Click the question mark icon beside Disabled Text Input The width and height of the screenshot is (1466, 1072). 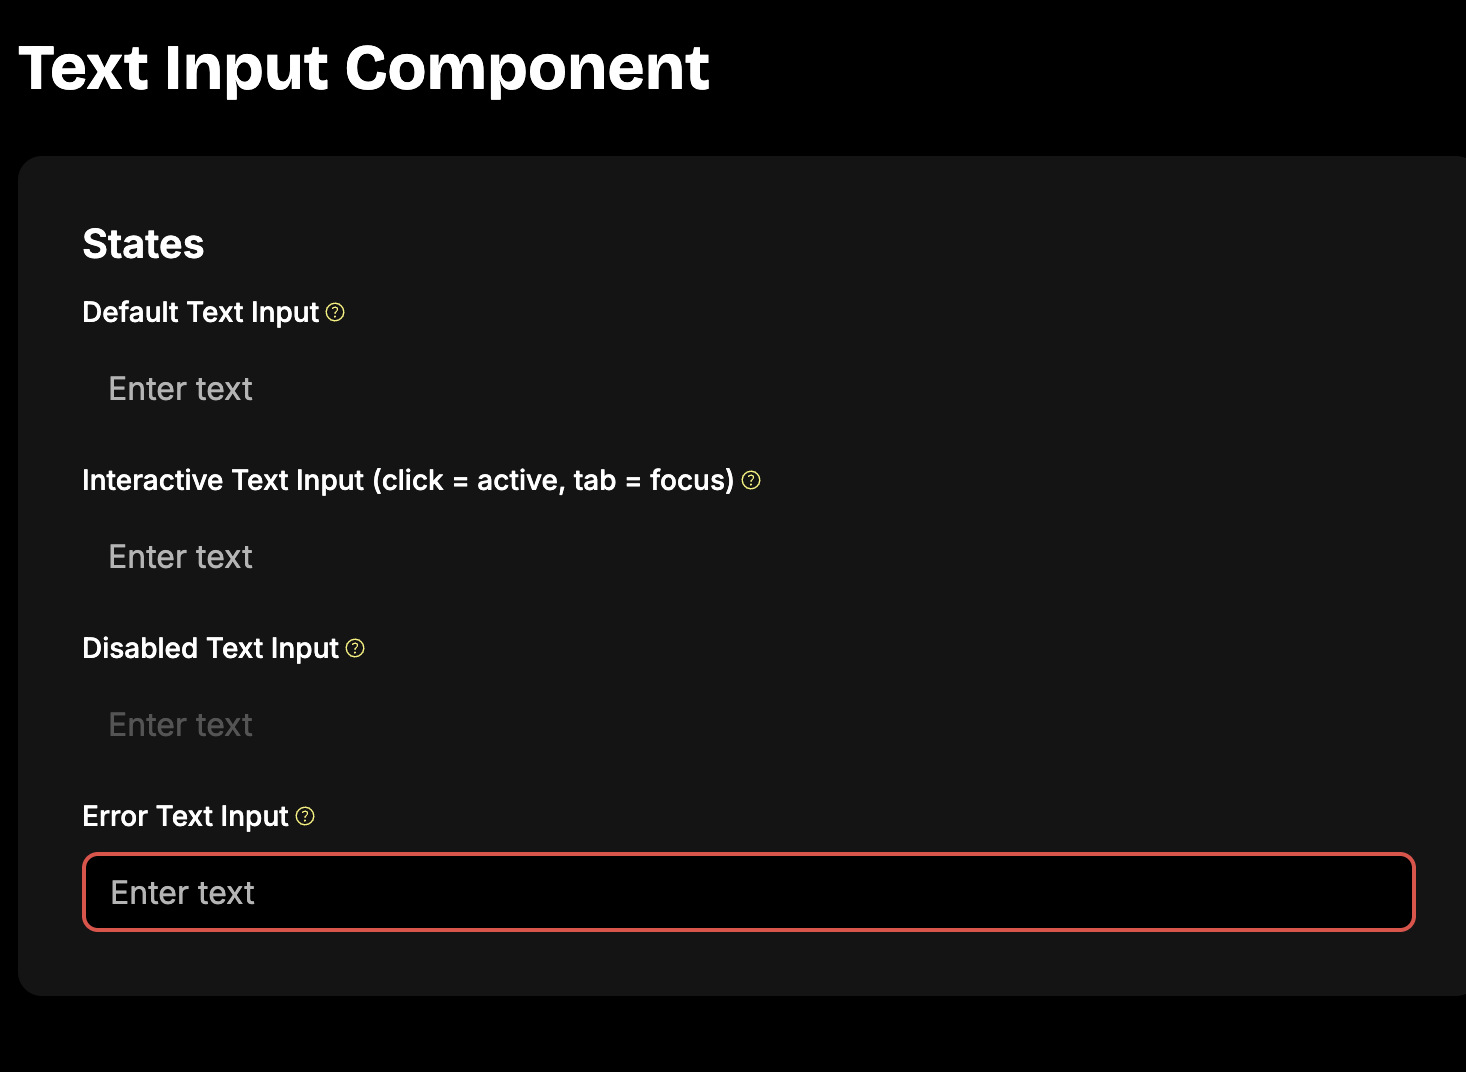(356, 648)
